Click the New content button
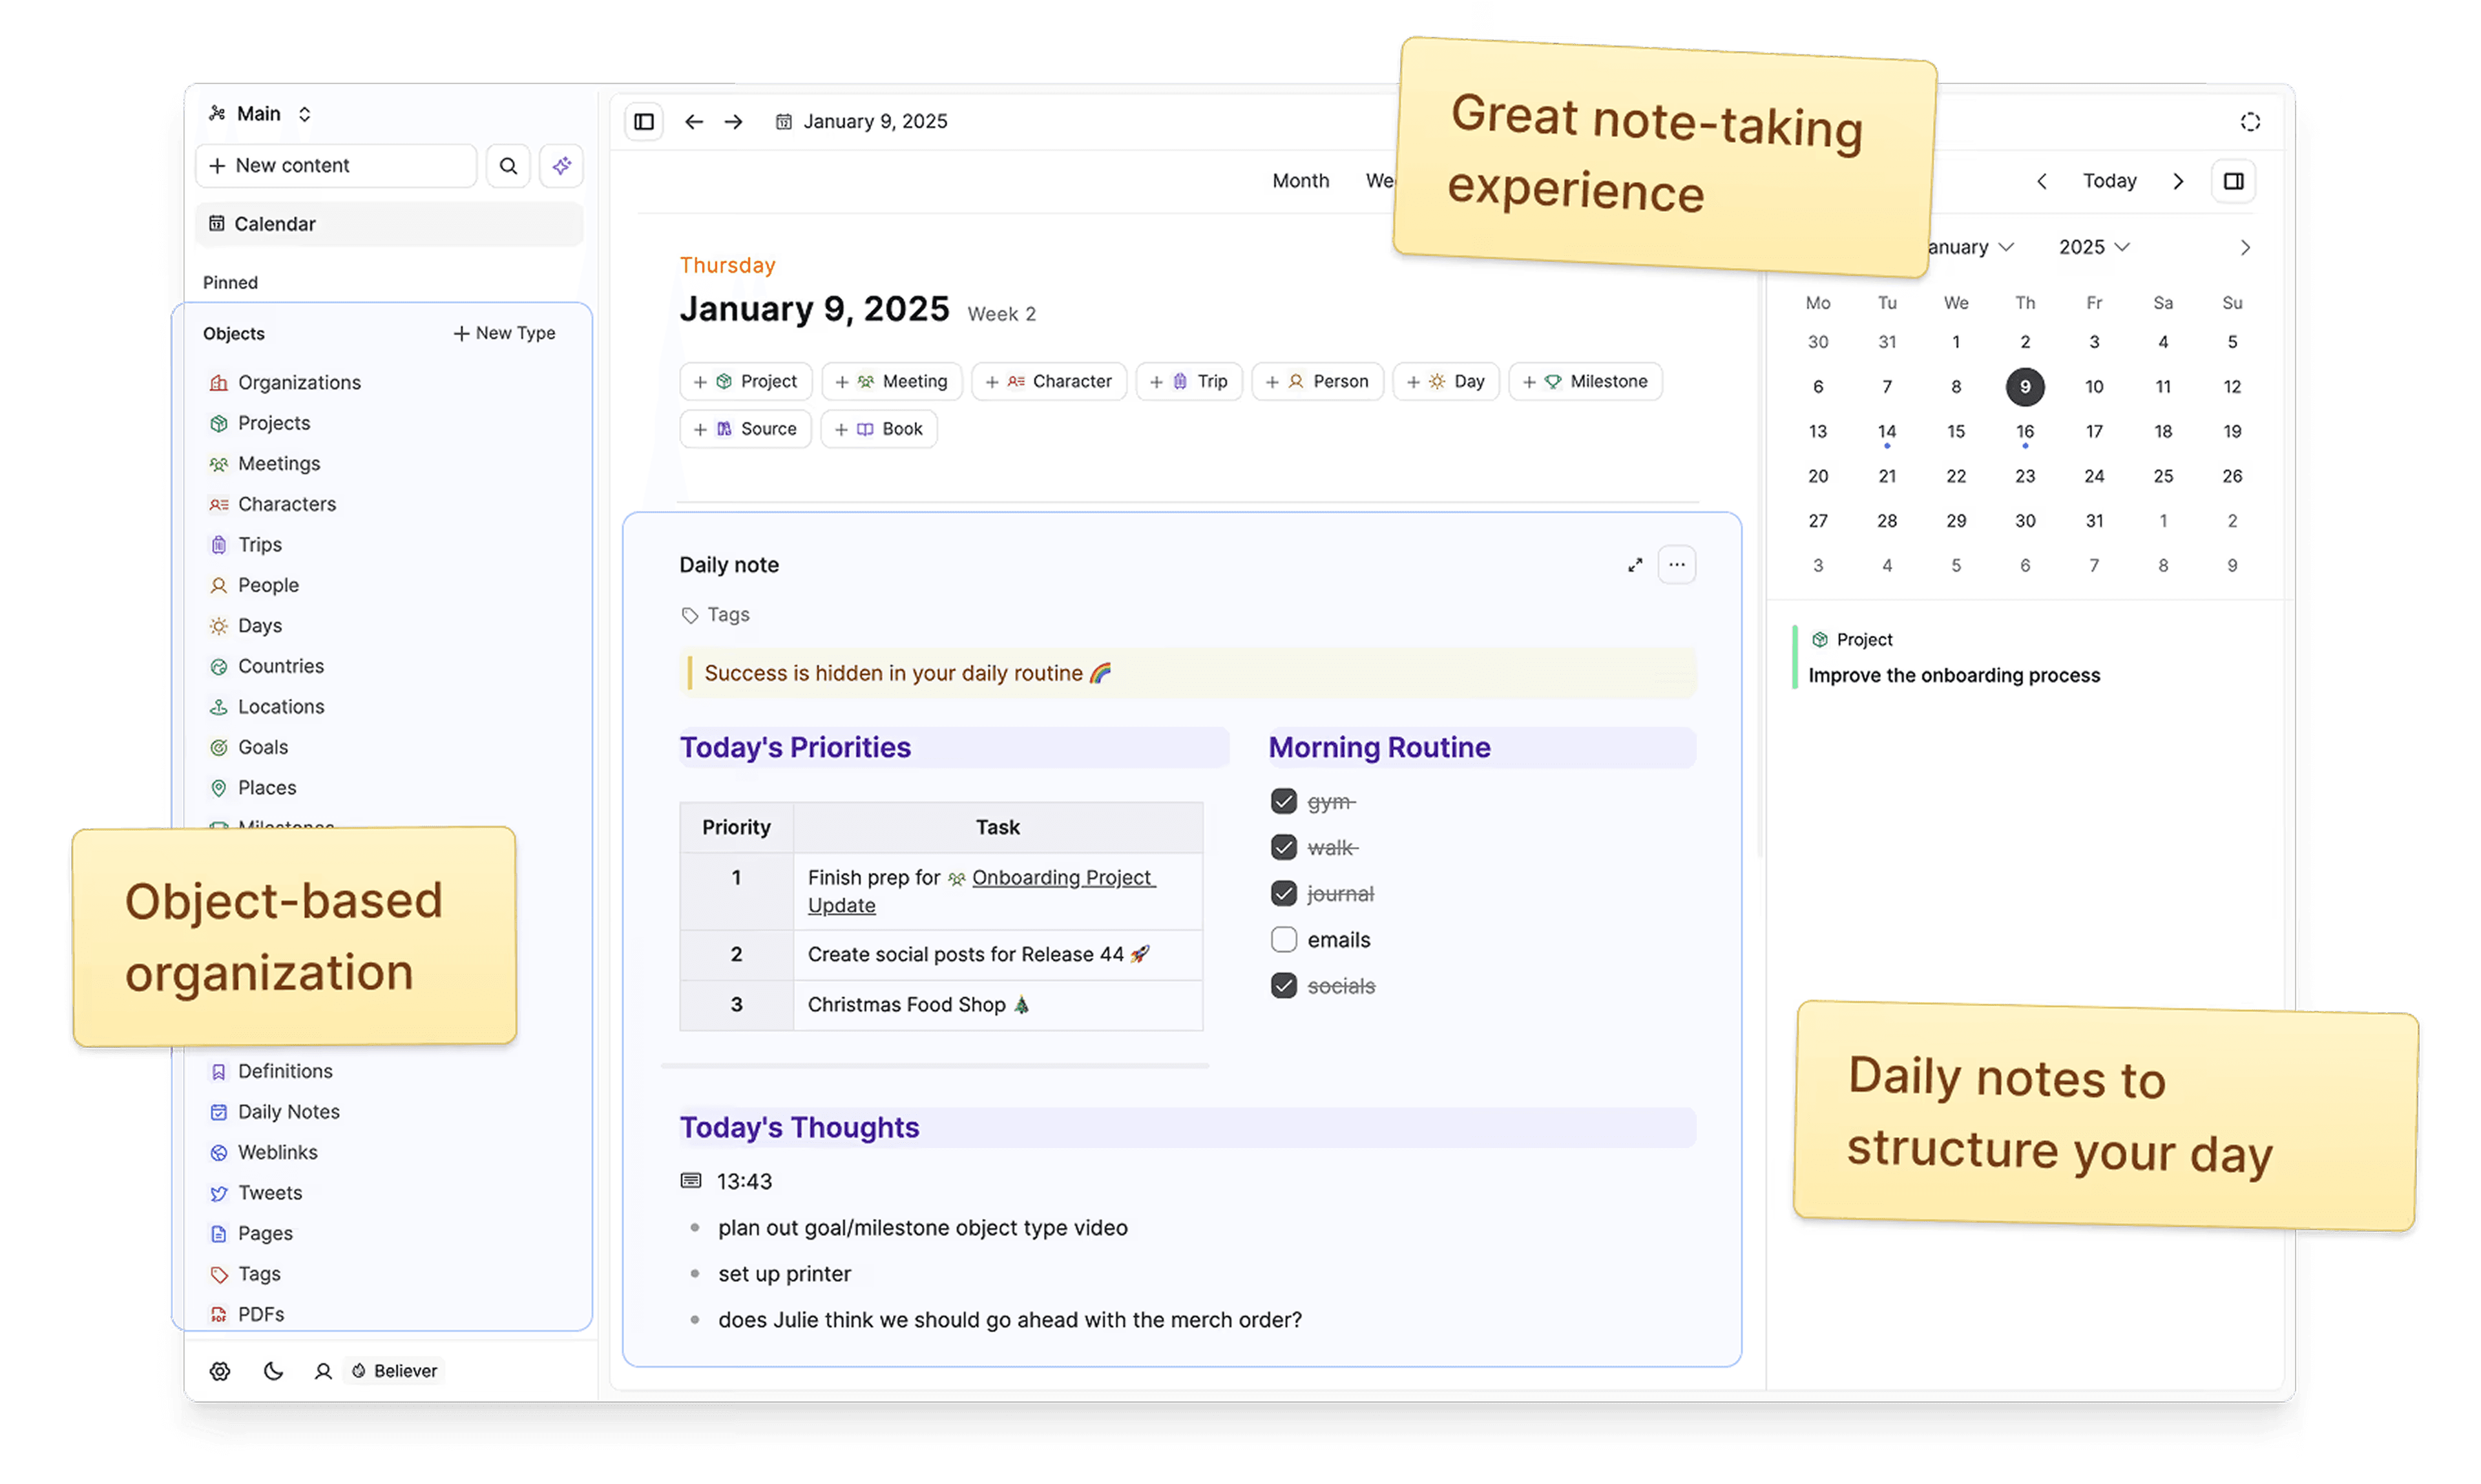This screenshot has width=2481, height=1484. [x=335, y=165]
